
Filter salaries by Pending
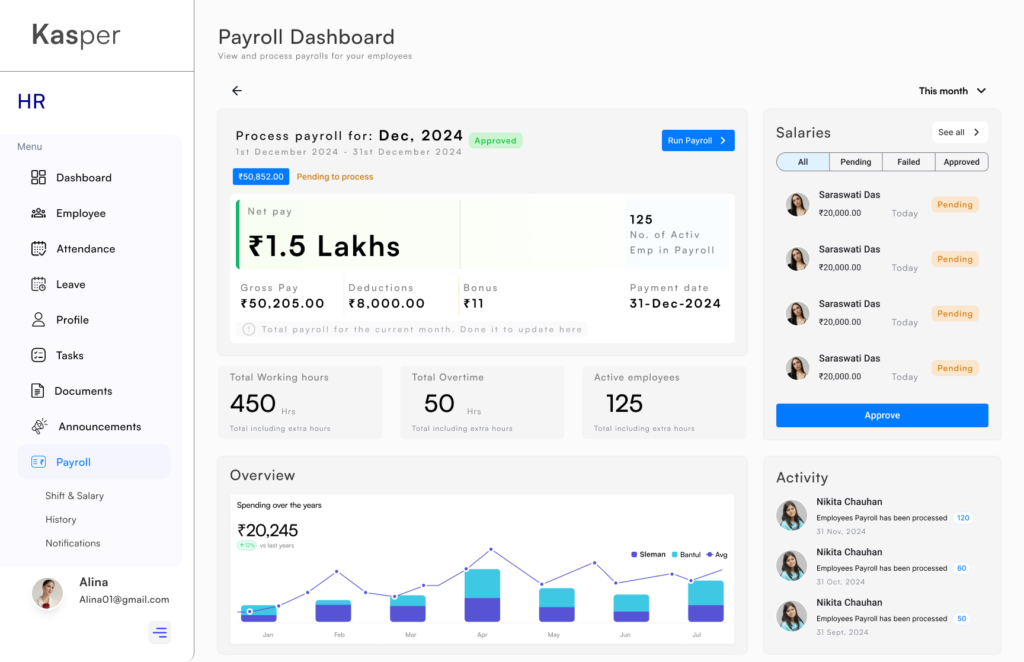855,162
